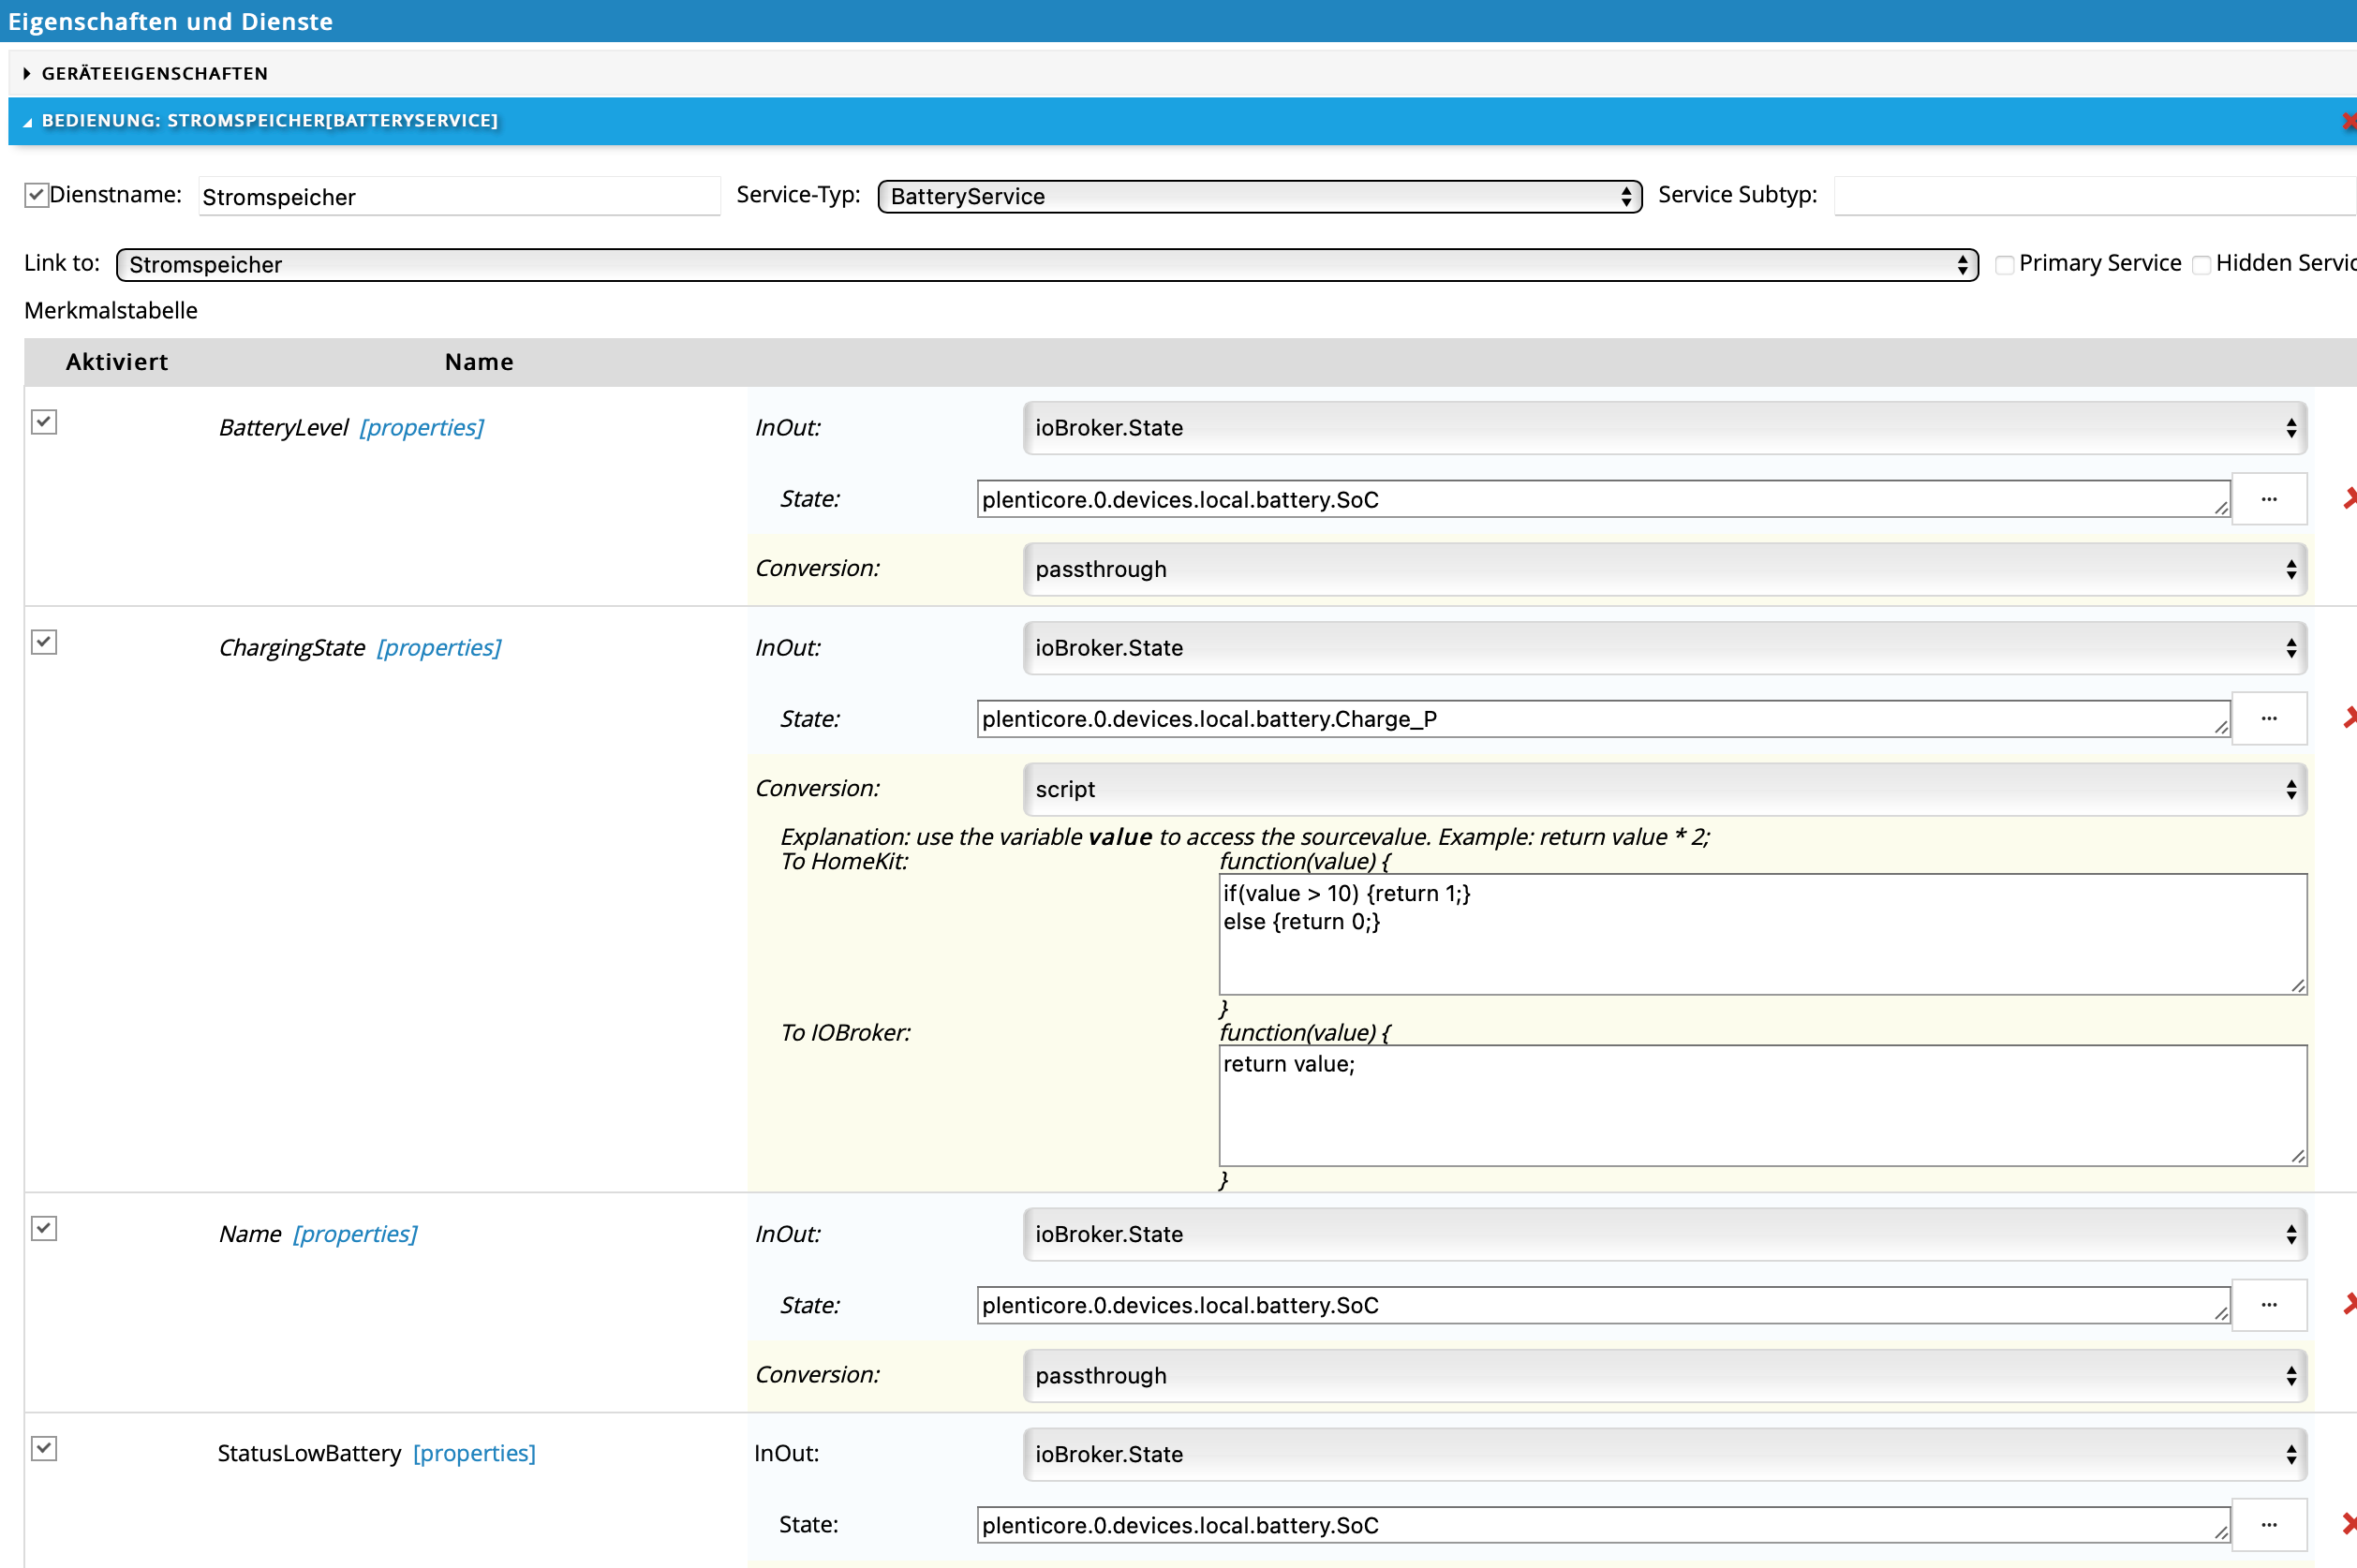Toggle the Dienstname checkbox
The width and height of the screenshot is (2357, 1568).
point(37,195)
